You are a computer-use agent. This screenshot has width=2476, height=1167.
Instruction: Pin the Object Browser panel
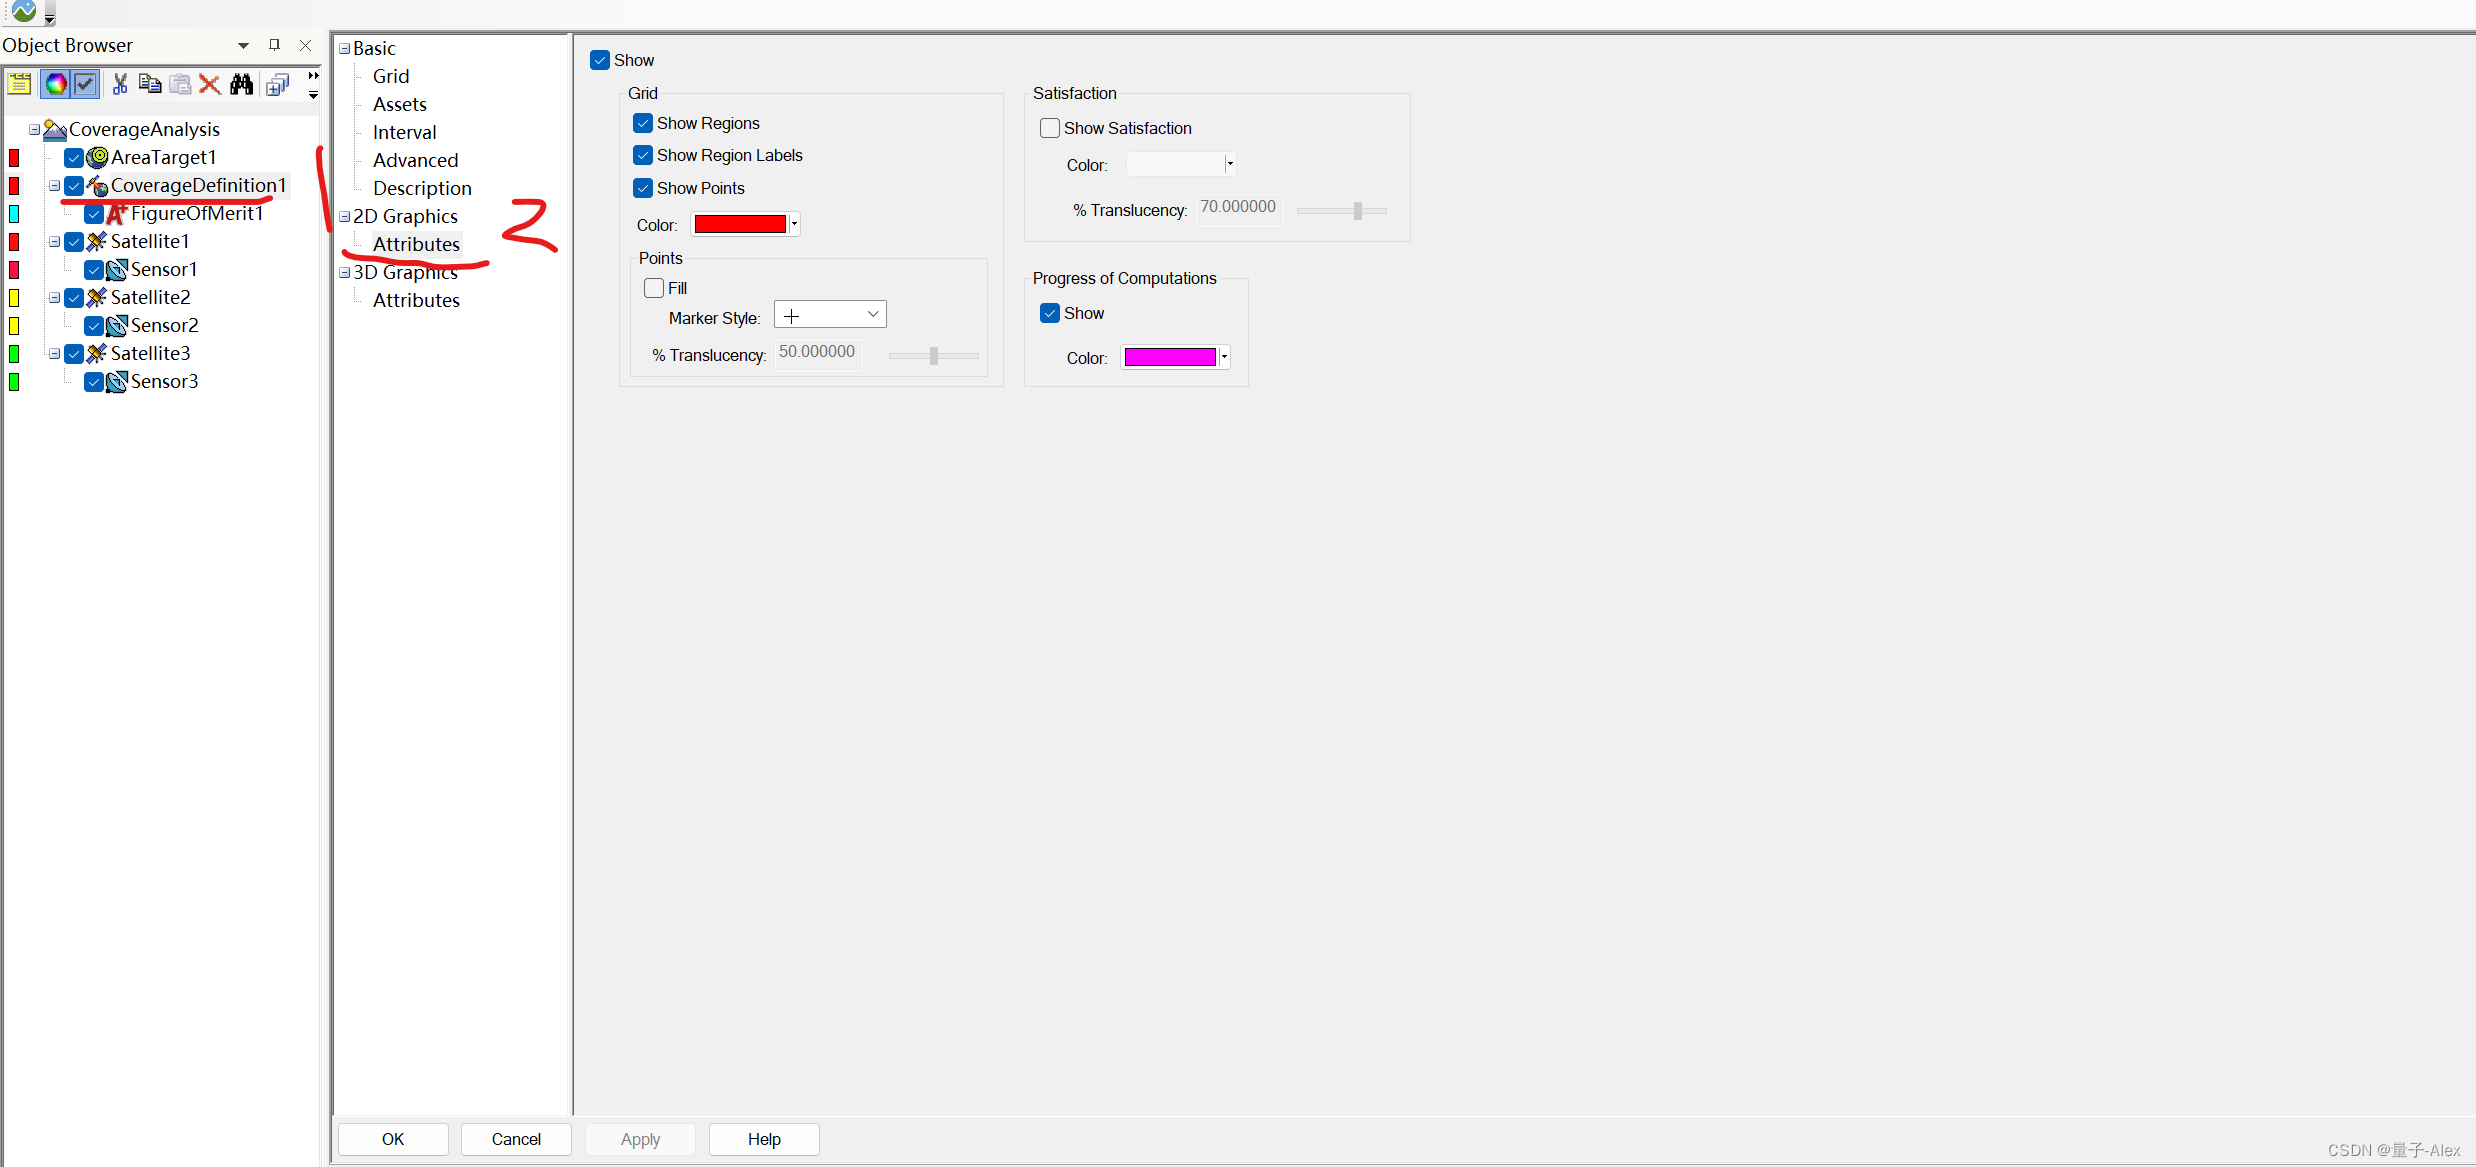274,45
